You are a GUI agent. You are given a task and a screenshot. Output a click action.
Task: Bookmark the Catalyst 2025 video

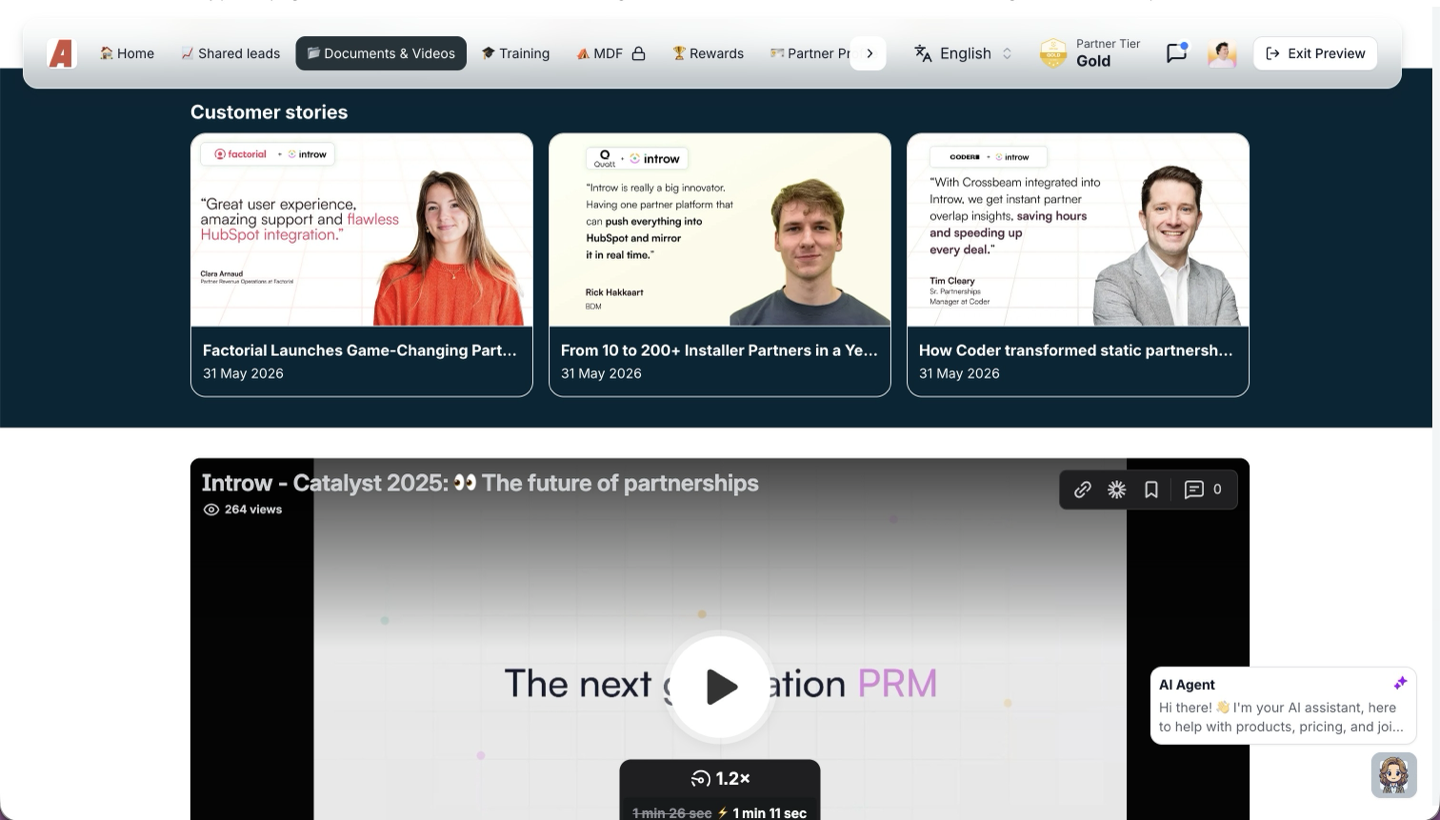1151,489
